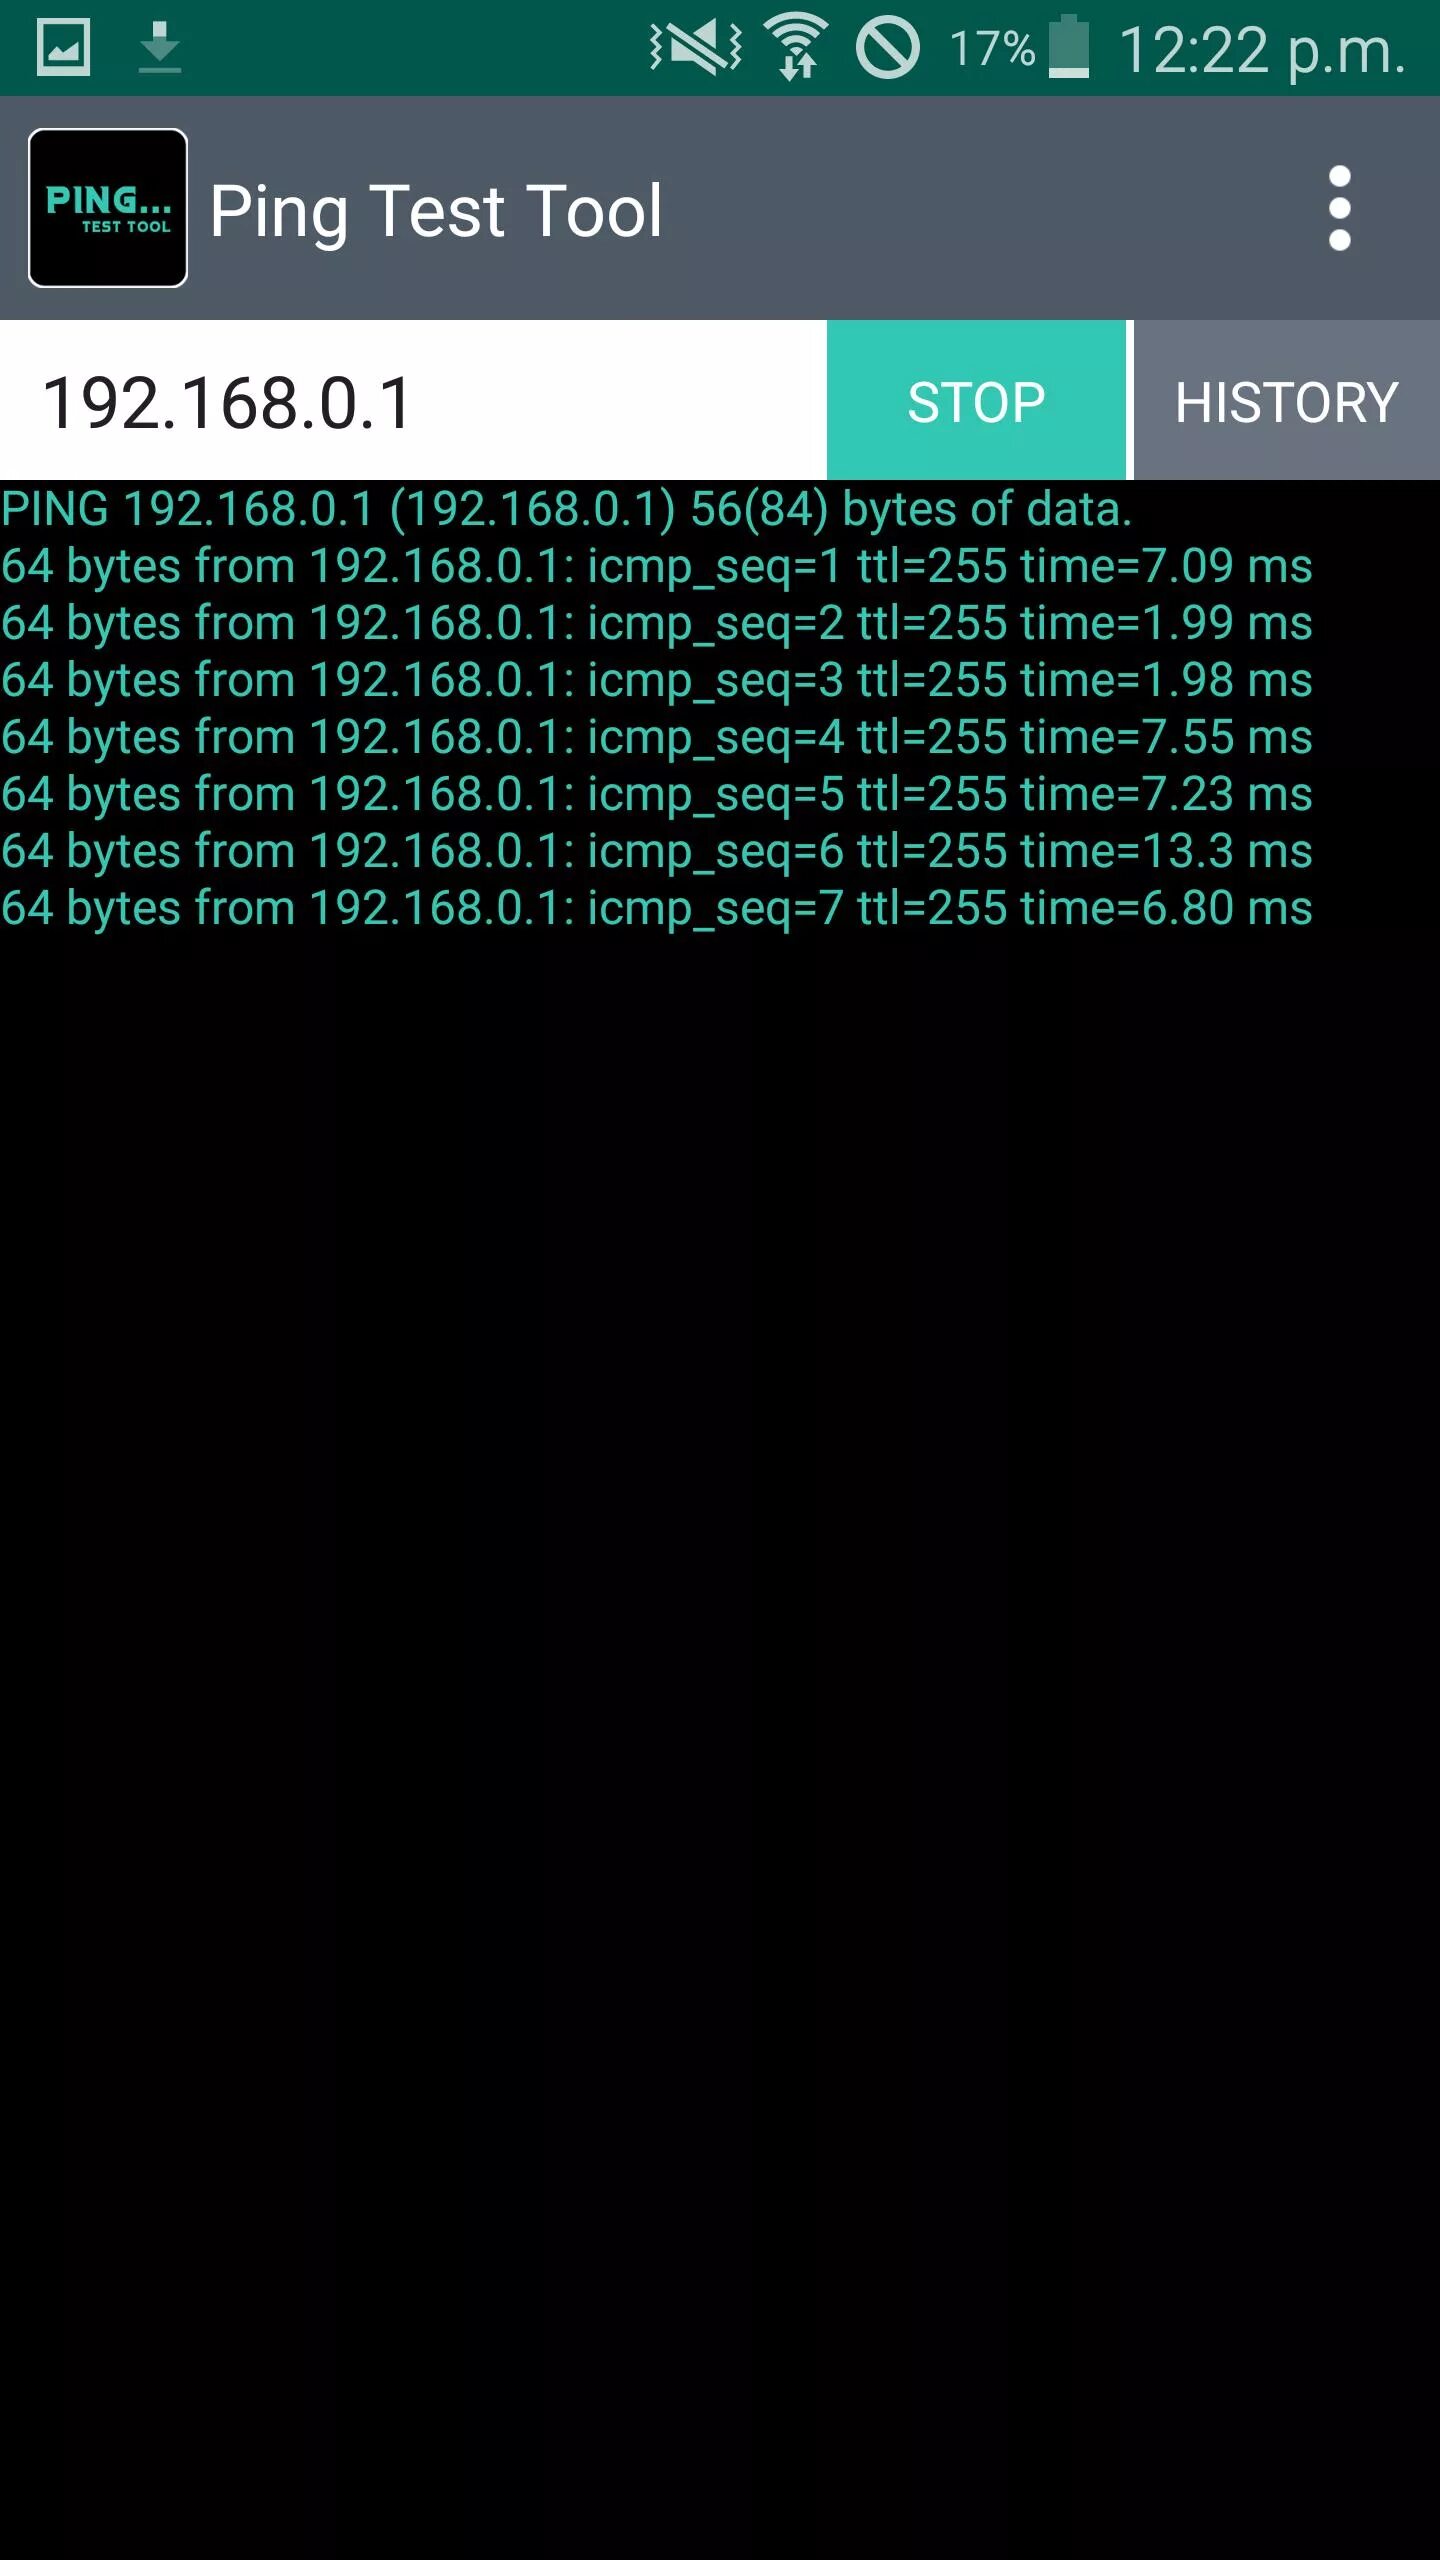Tap the download notification icon
The height and width of the screenshot is (2560, 1440).
(x=160, y=48)
